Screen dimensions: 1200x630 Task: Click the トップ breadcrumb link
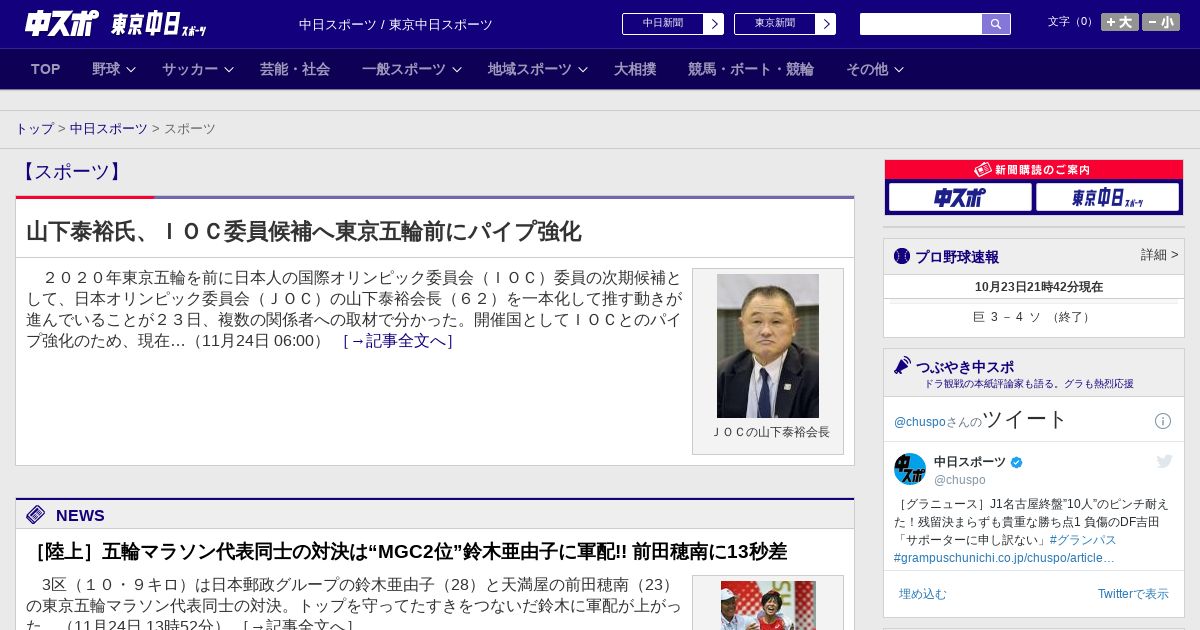point(35,129)
